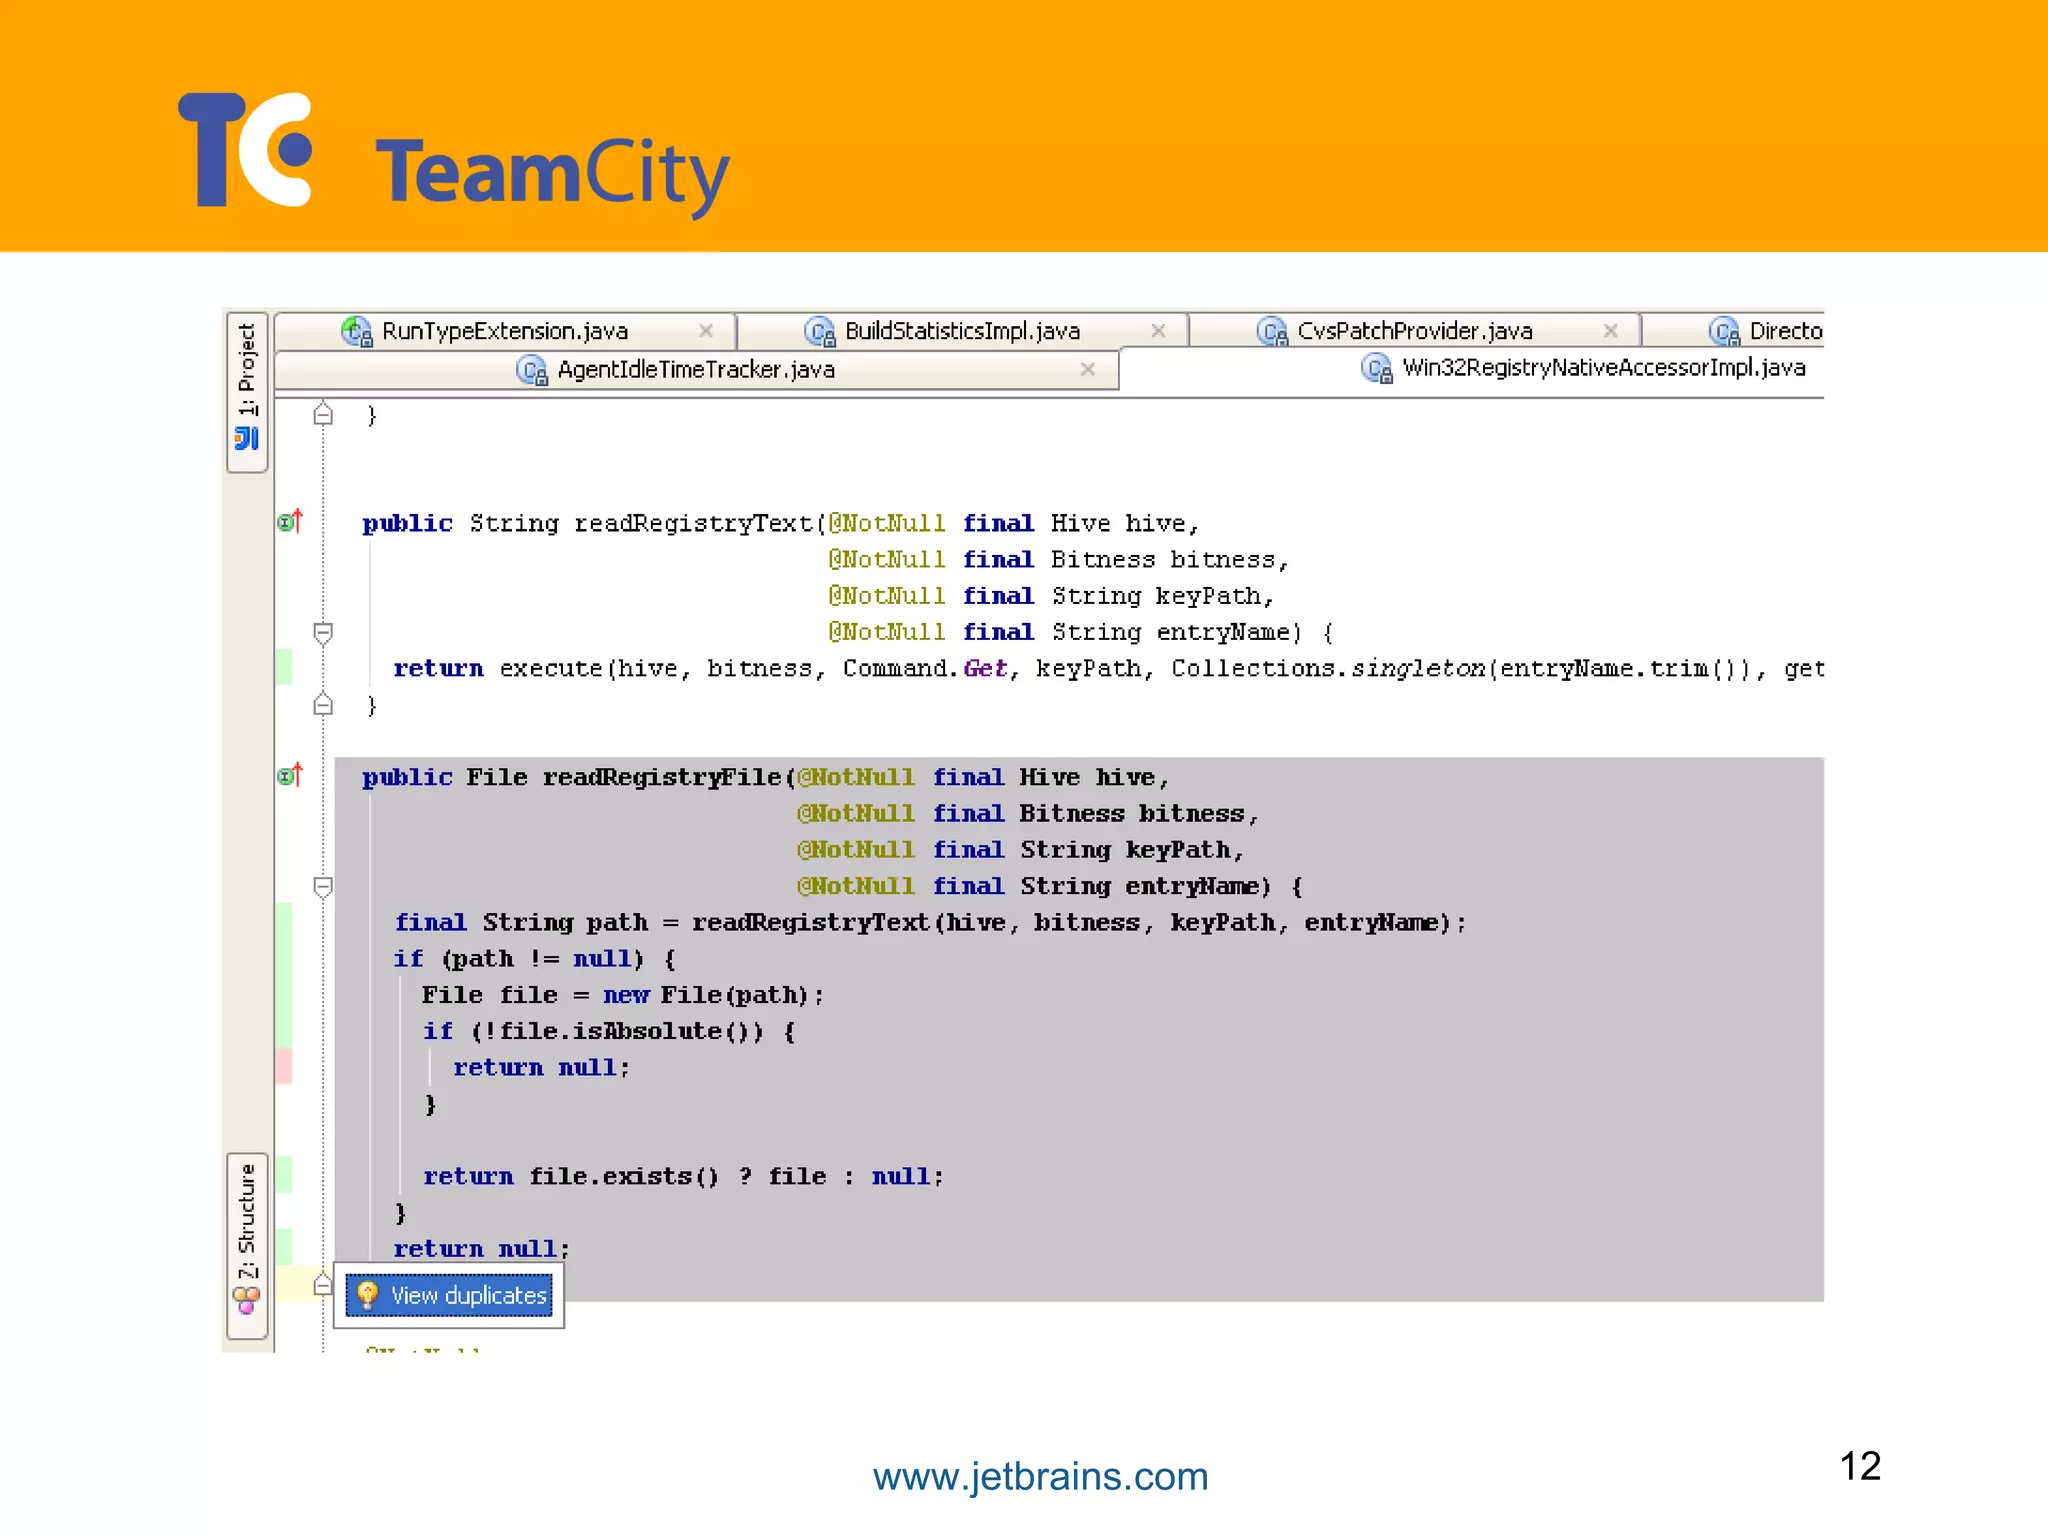The width and height of the screenshot is (2048, 1536).
Task: Close the AgentIdleTimeTracker.java tab
Action: [1088, 369]
